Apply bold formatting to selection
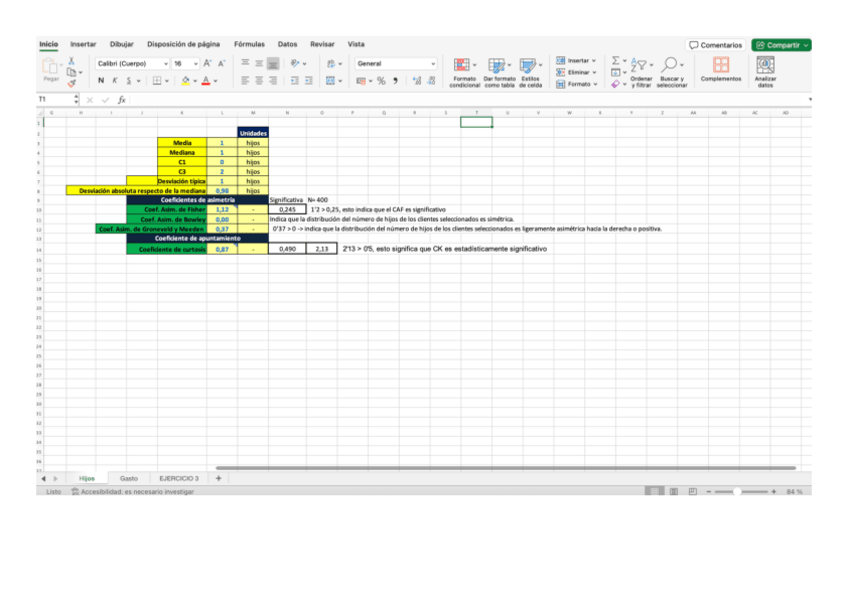Image resolution: width=848 pixels, height=599 pixels. [103, 80]
